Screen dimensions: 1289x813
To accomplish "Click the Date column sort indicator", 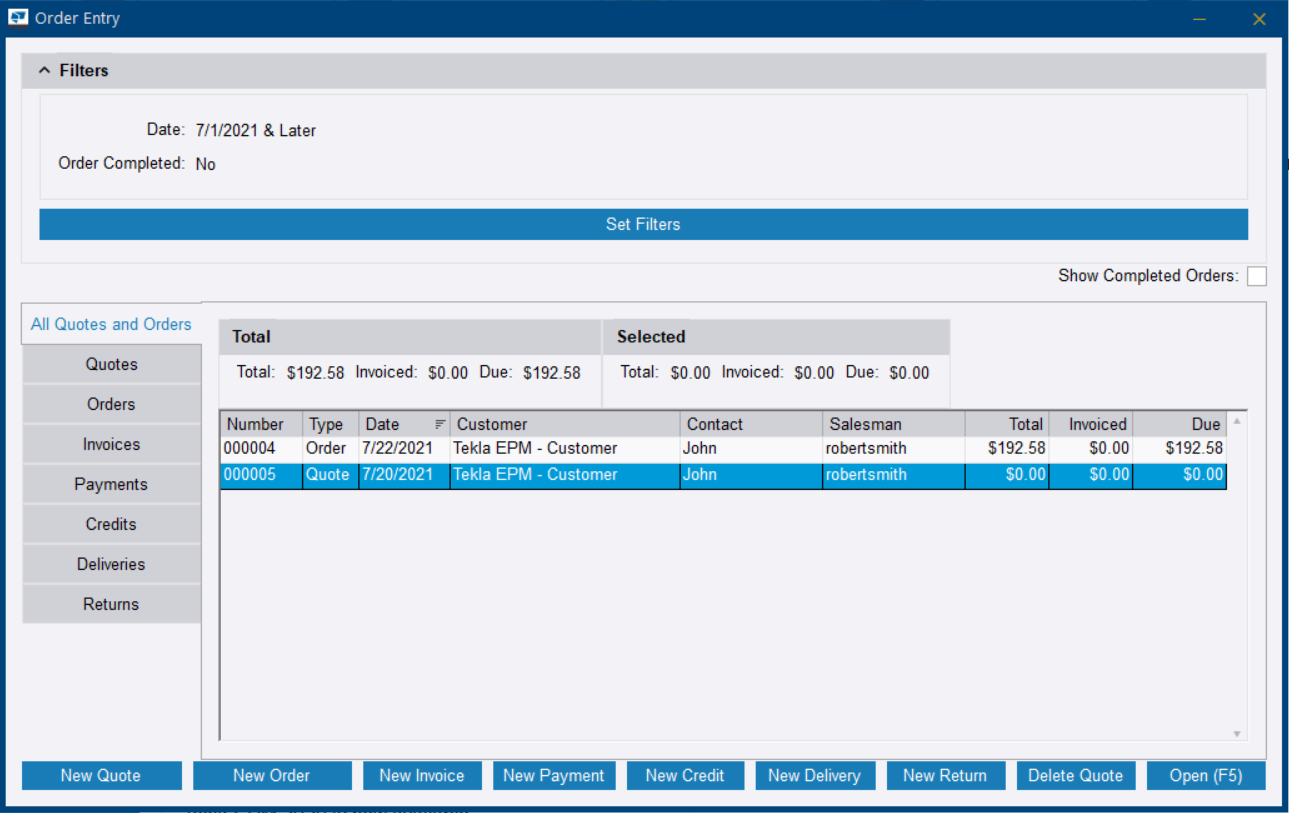I will tap(440, 424).
